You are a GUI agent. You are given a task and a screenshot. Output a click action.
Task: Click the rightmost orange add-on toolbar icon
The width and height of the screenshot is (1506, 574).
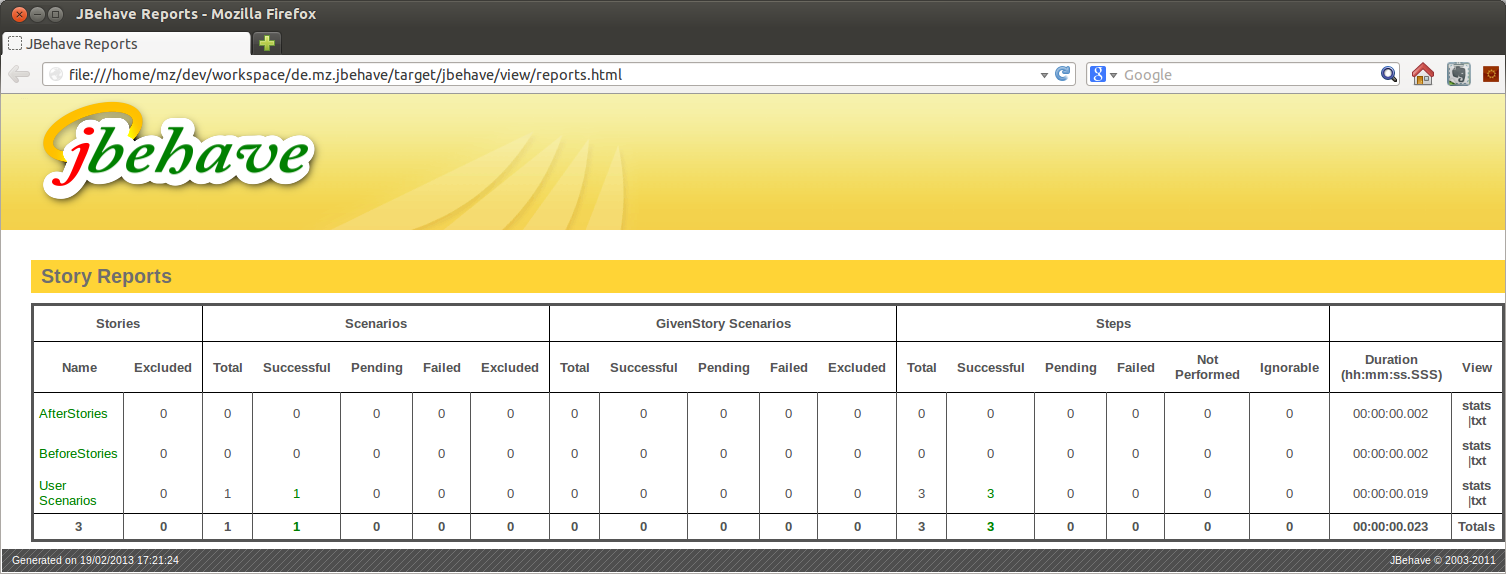point(1490,74)
